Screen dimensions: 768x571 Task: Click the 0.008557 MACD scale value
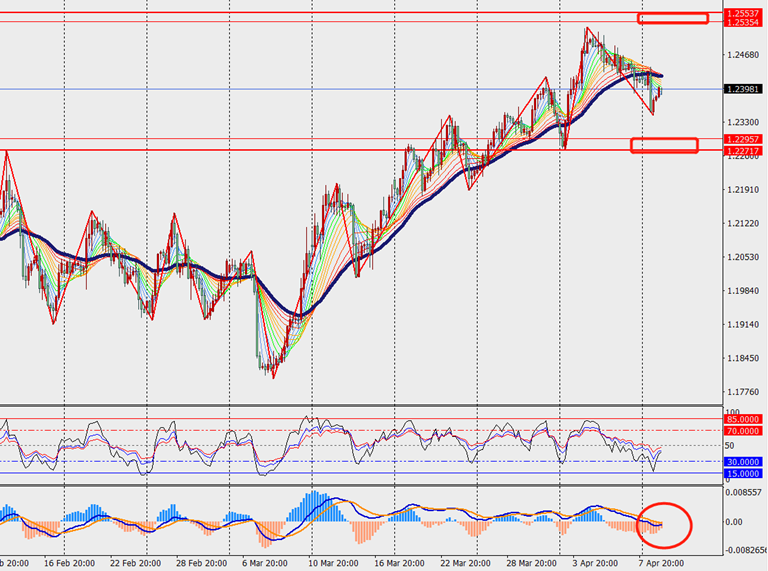744,492
